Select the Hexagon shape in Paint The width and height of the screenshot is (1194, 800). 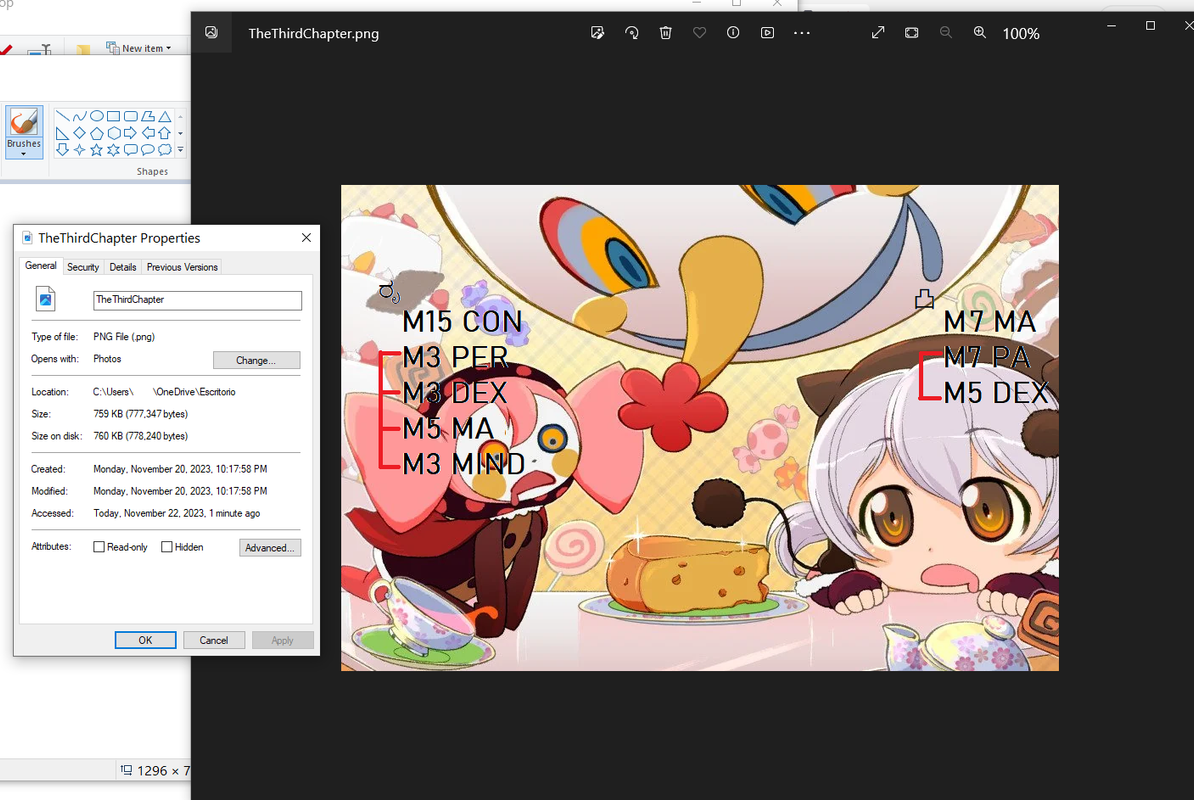click(113, 133)
